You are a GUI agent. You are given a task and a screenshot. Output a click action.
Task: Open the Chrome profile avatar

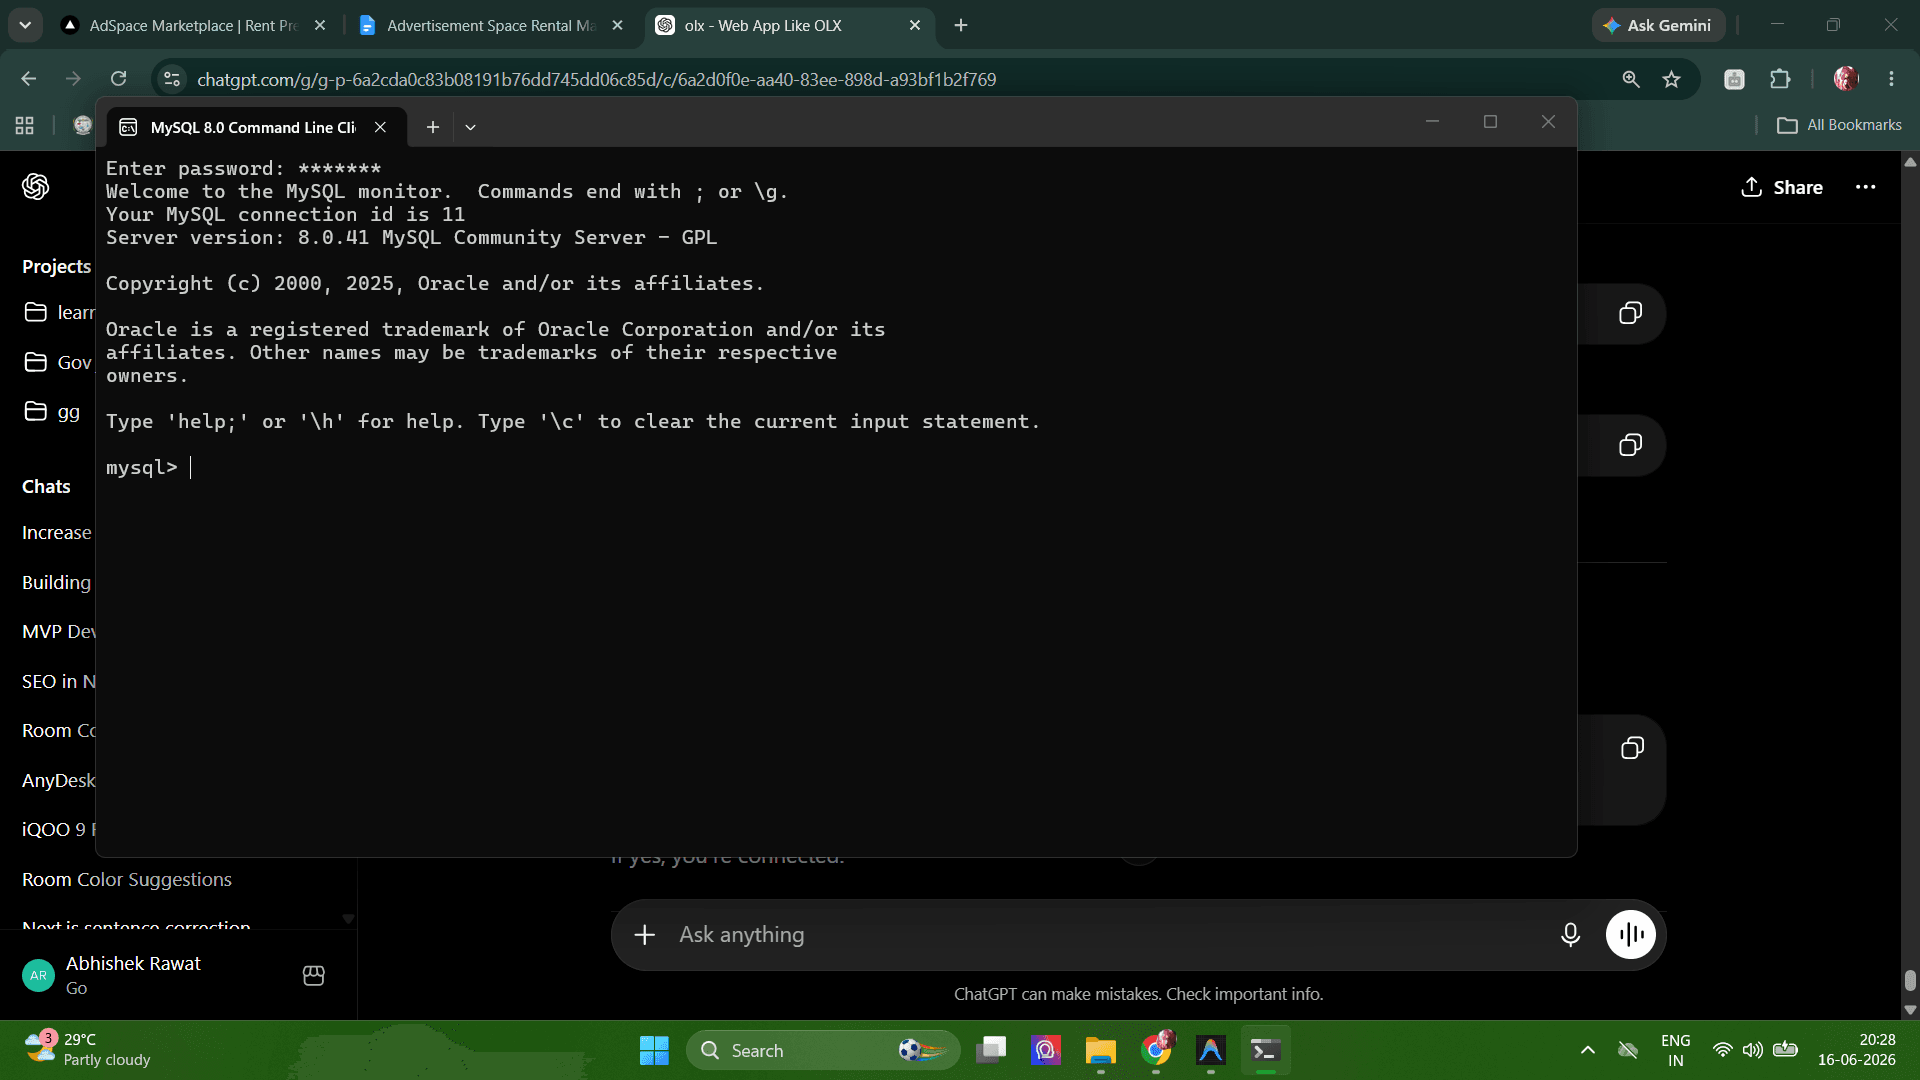pos(1846,79)
